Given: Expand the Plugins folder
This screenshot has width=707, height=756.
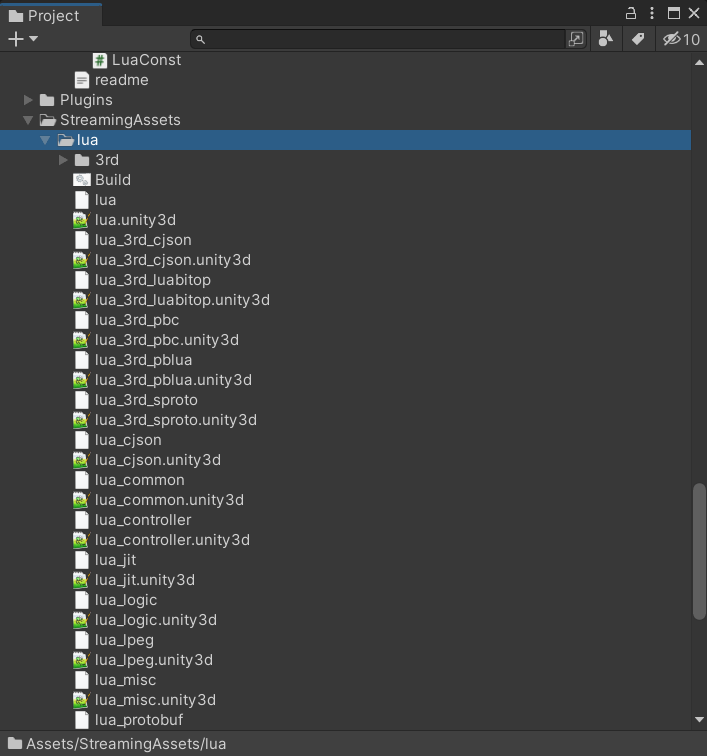Looking at the screenshot, I should click(28, 100).
